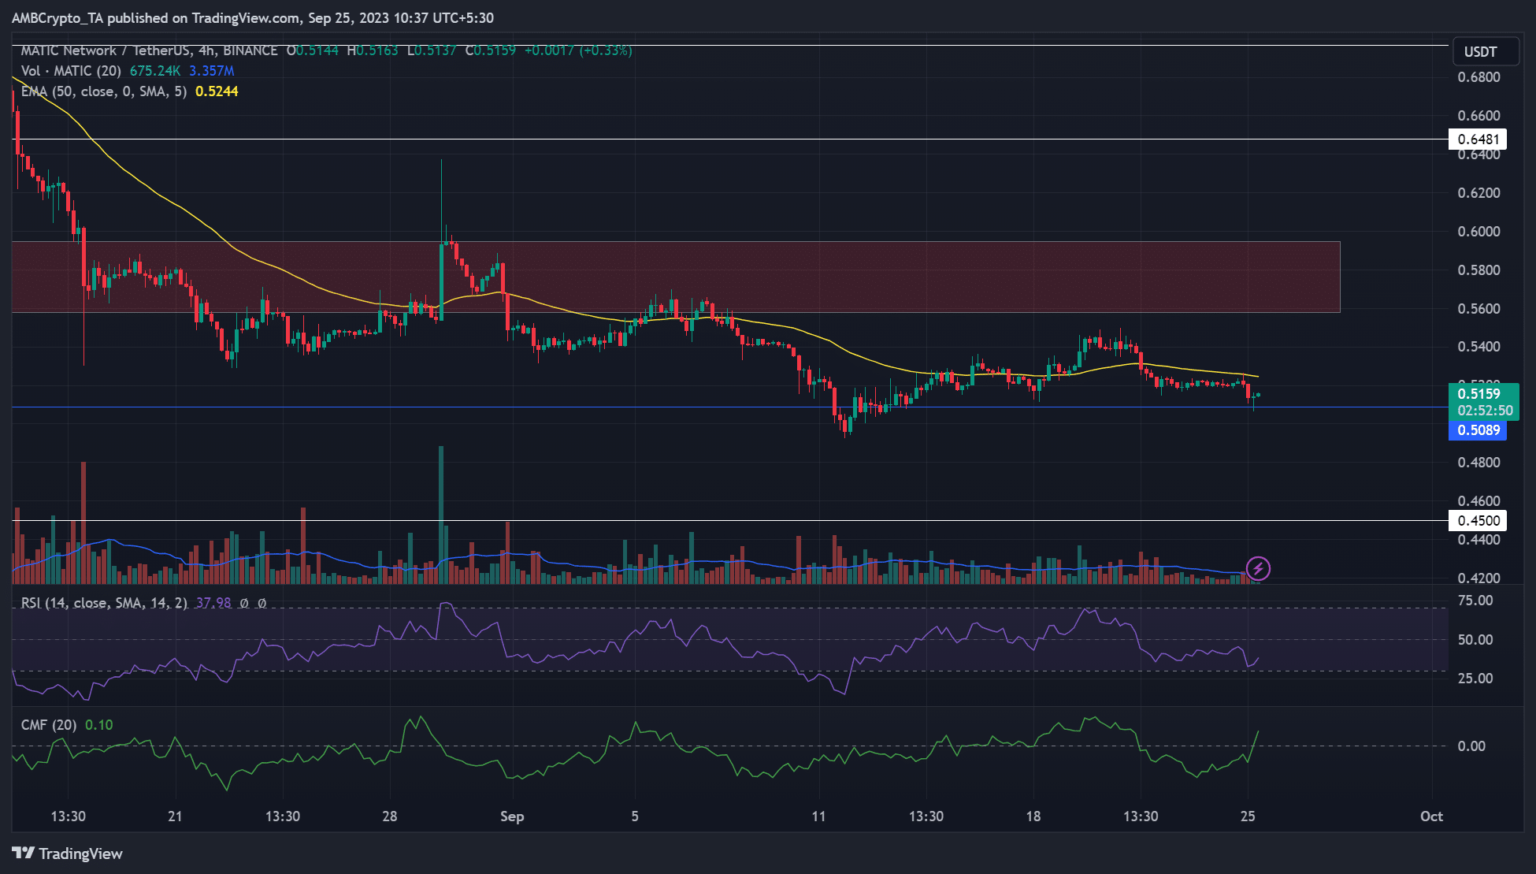The width and height of the screenshot is (1536, 874).
Task: Click the 02:52:50 candle countdown timer
Action: point(1485,410)
